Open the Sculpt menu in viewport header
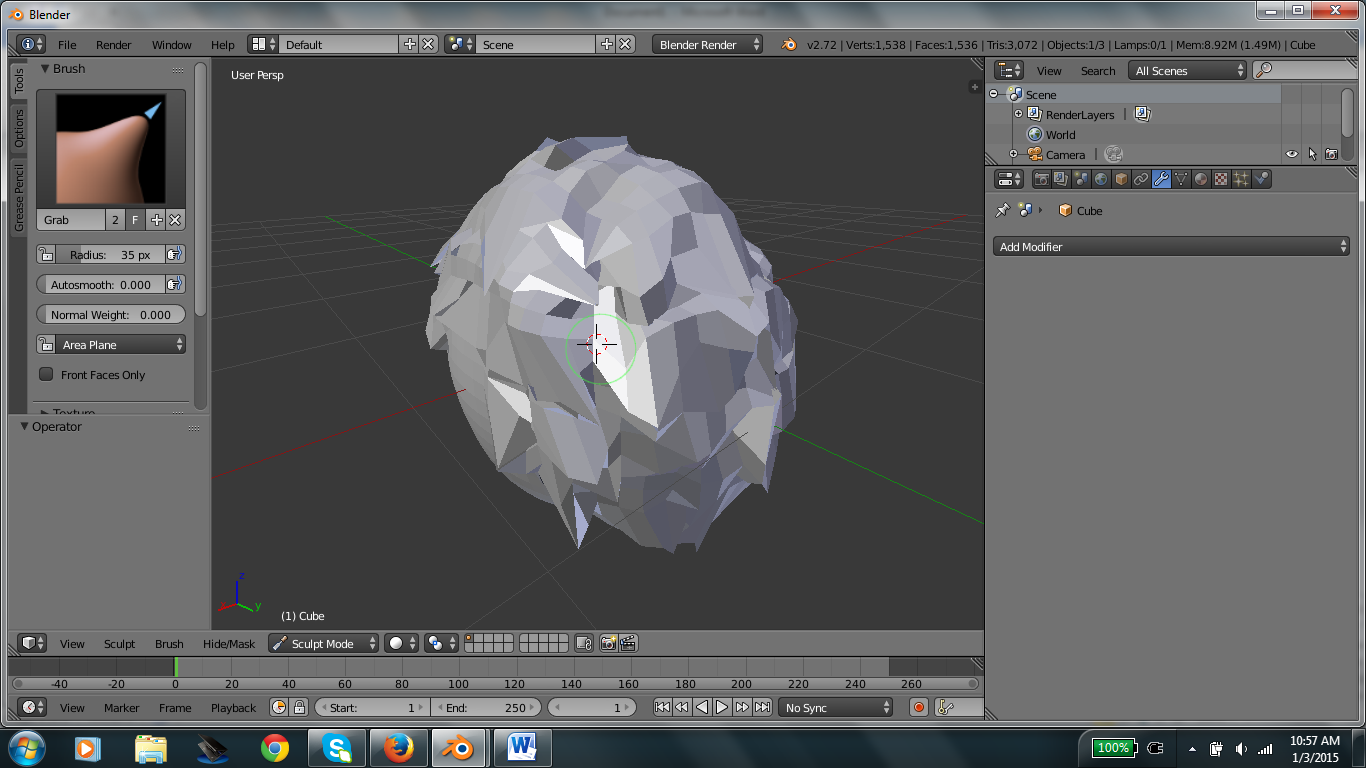1366x768 pixels. pos(120,643)
